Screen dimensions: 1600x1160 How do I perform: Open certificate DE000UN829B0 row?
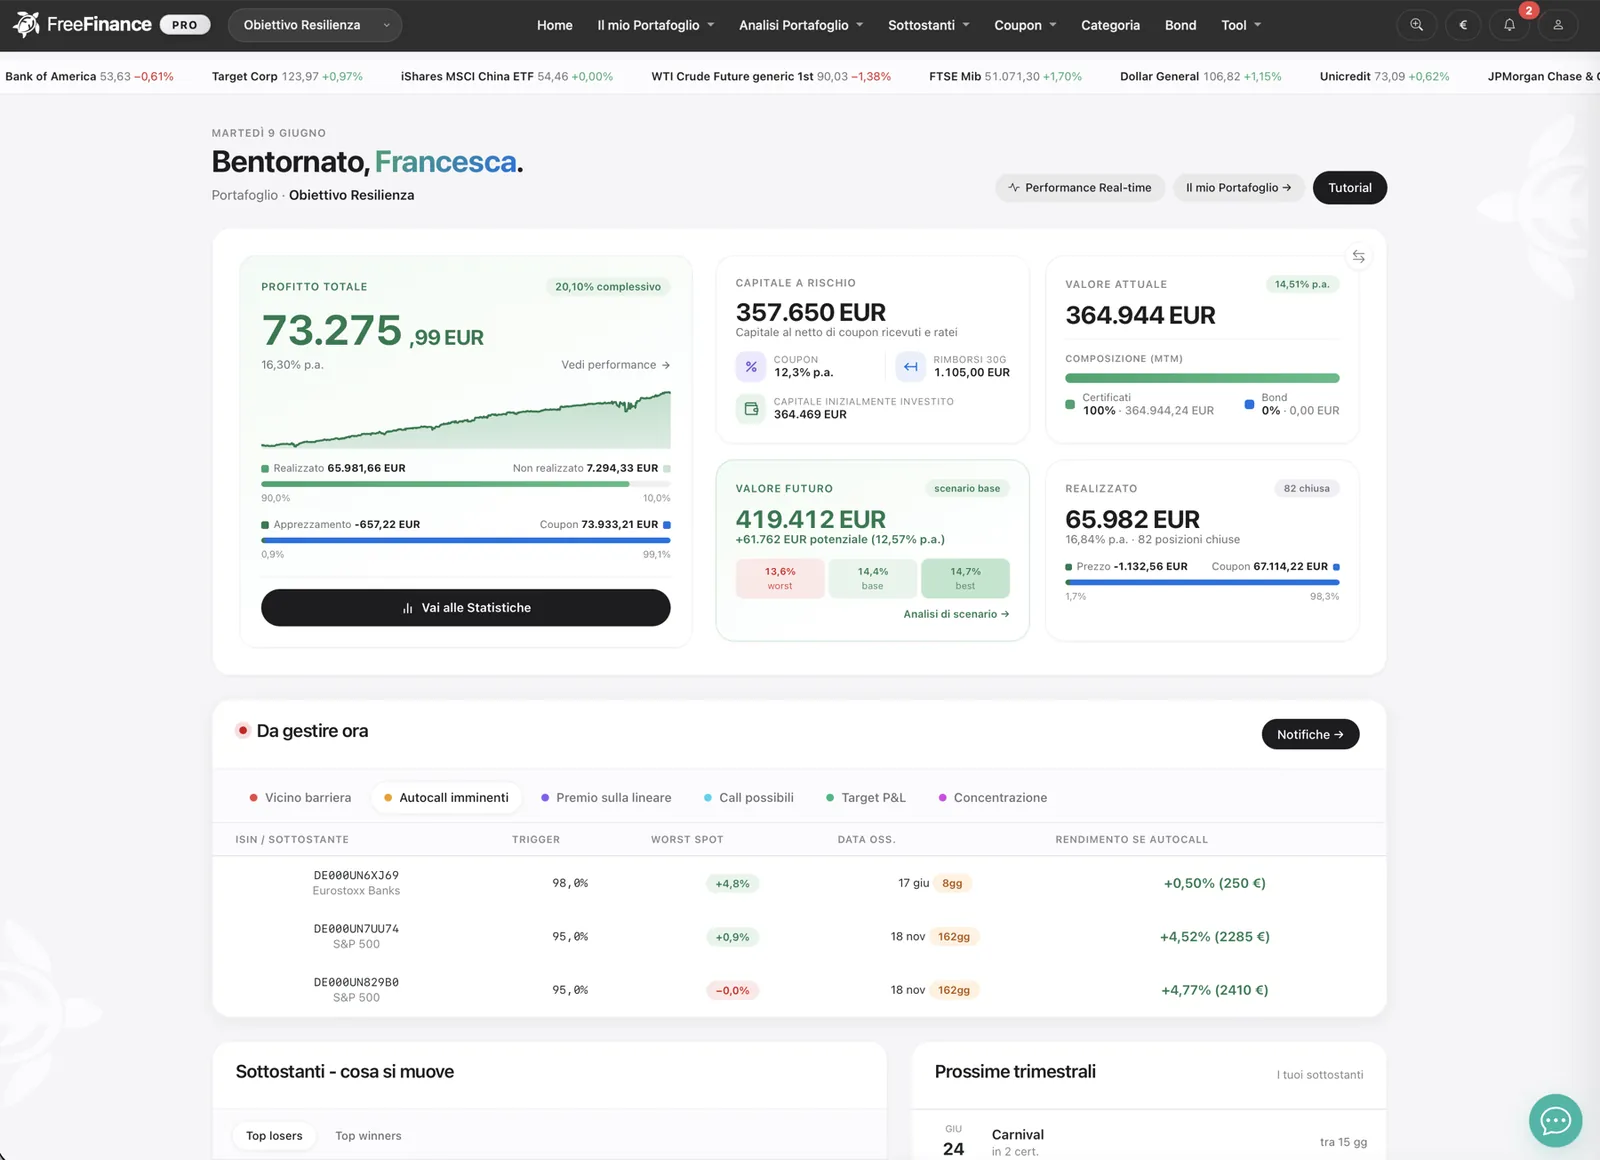click(x=800, y=990)
